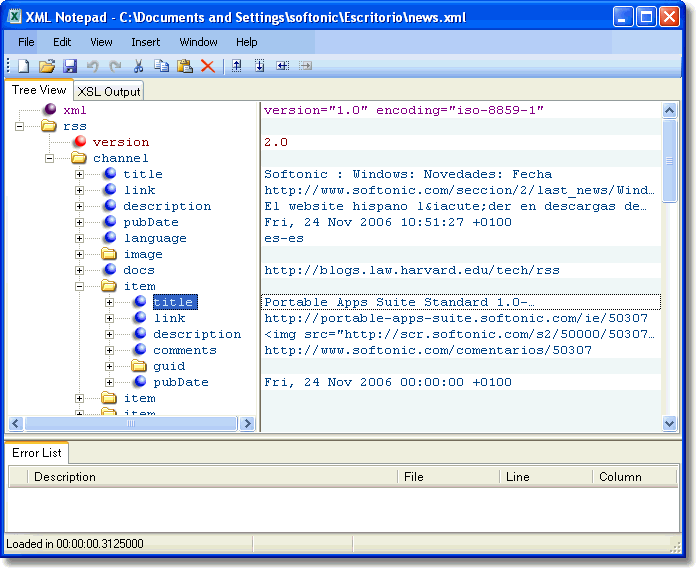Click the File column header
This screenshot has width=698, height=570.
[x=448, y=477]
